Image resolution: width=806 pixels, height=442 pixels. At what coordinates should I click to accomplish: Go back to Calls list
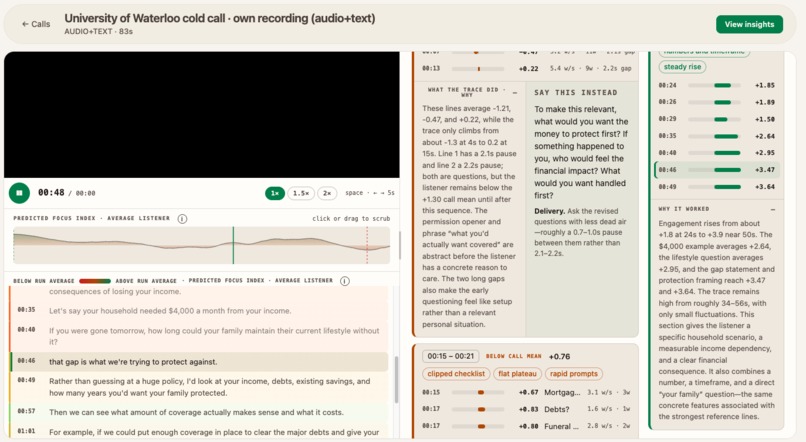click(x=36, y=24)
